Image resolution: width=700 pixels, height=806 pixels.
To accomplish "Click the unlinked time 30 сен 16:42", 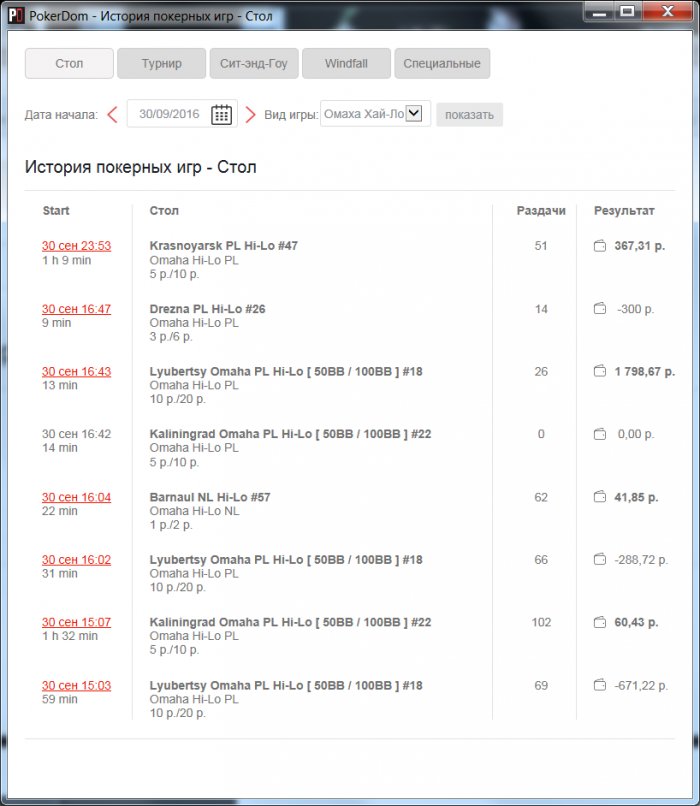I will 77,434.
